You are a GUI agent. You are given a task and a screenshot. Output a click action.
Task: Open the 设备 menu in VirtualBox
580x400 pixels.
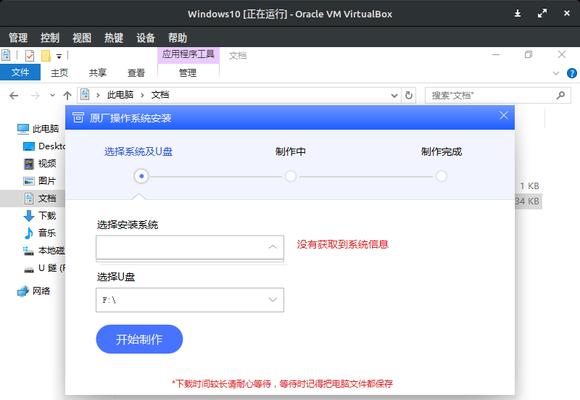[x=145, y=38]
